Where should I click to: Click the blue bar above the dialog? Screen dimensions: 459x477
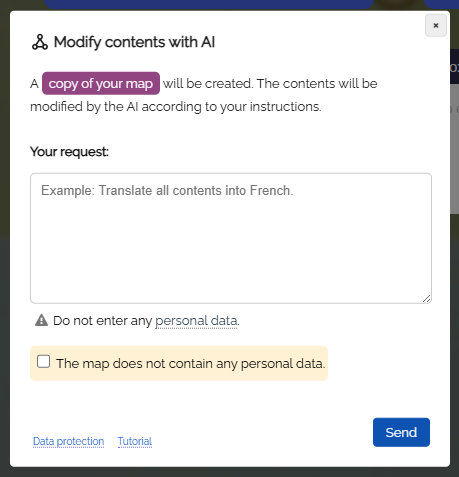[208, 4]
